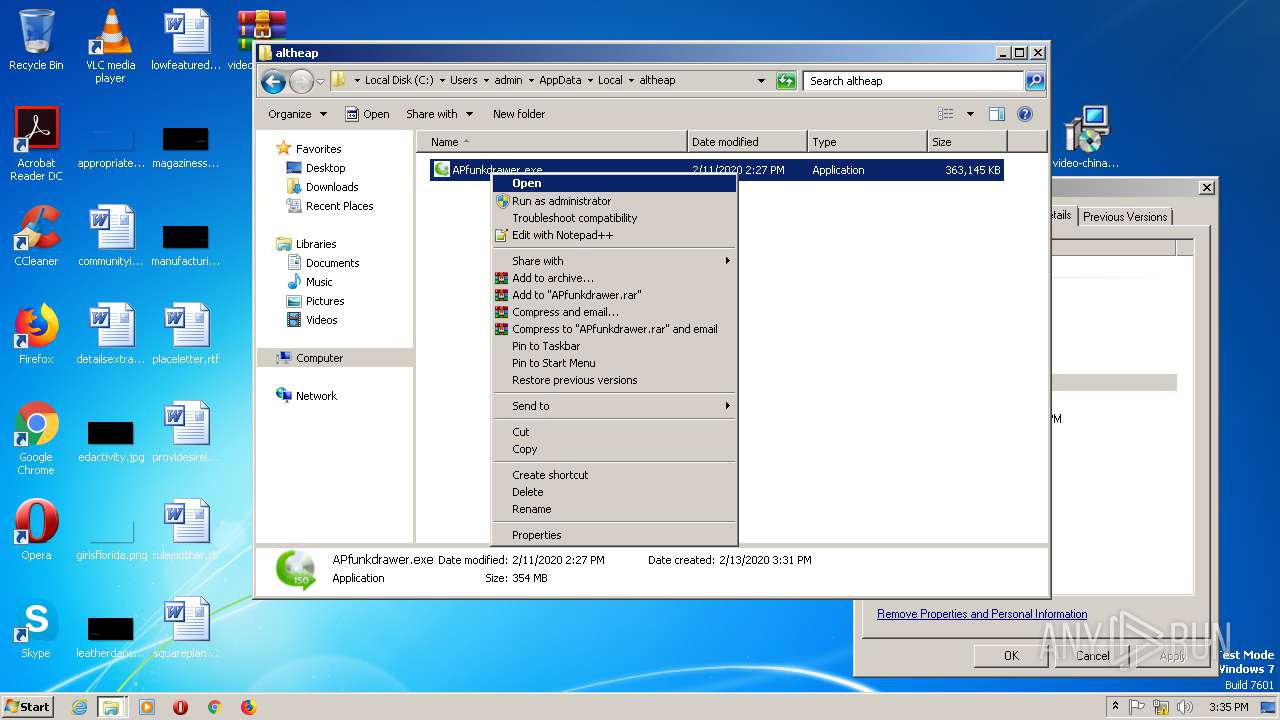Click Windows Media Player taskbar icon
This screenshot has height=720, width=1280.
[147, 707]
